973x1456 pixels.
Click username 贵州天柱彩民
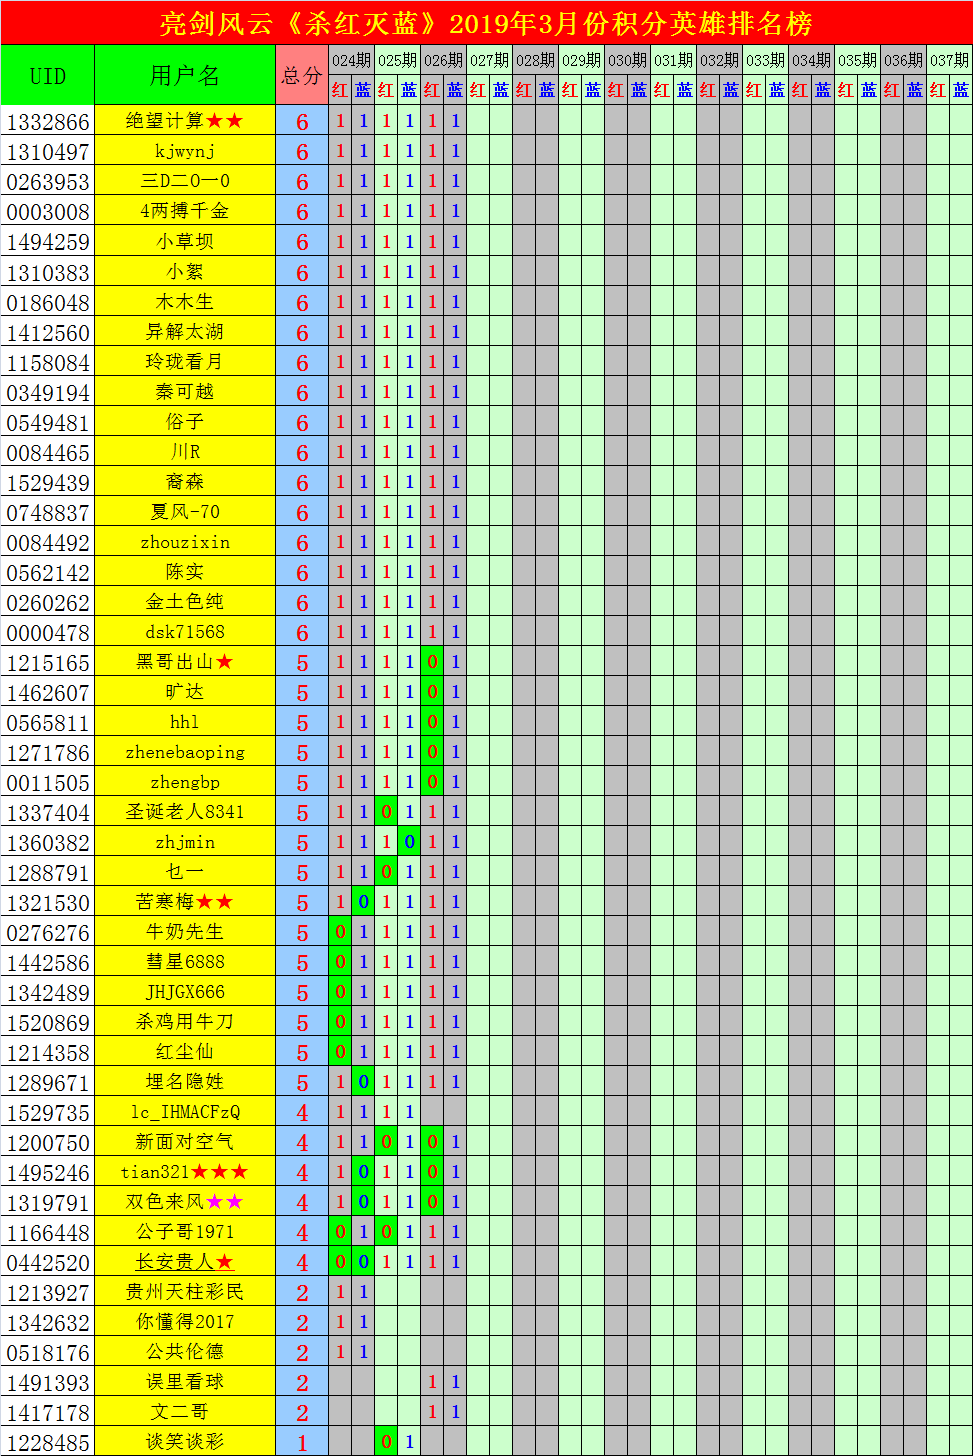pos(185,1291)
